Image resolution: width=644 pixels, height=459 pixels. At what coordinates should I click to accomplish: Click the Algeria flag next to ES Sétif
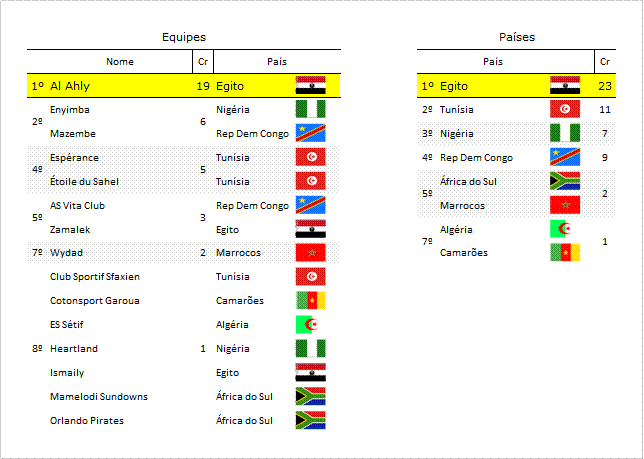[x=307, y=324]
